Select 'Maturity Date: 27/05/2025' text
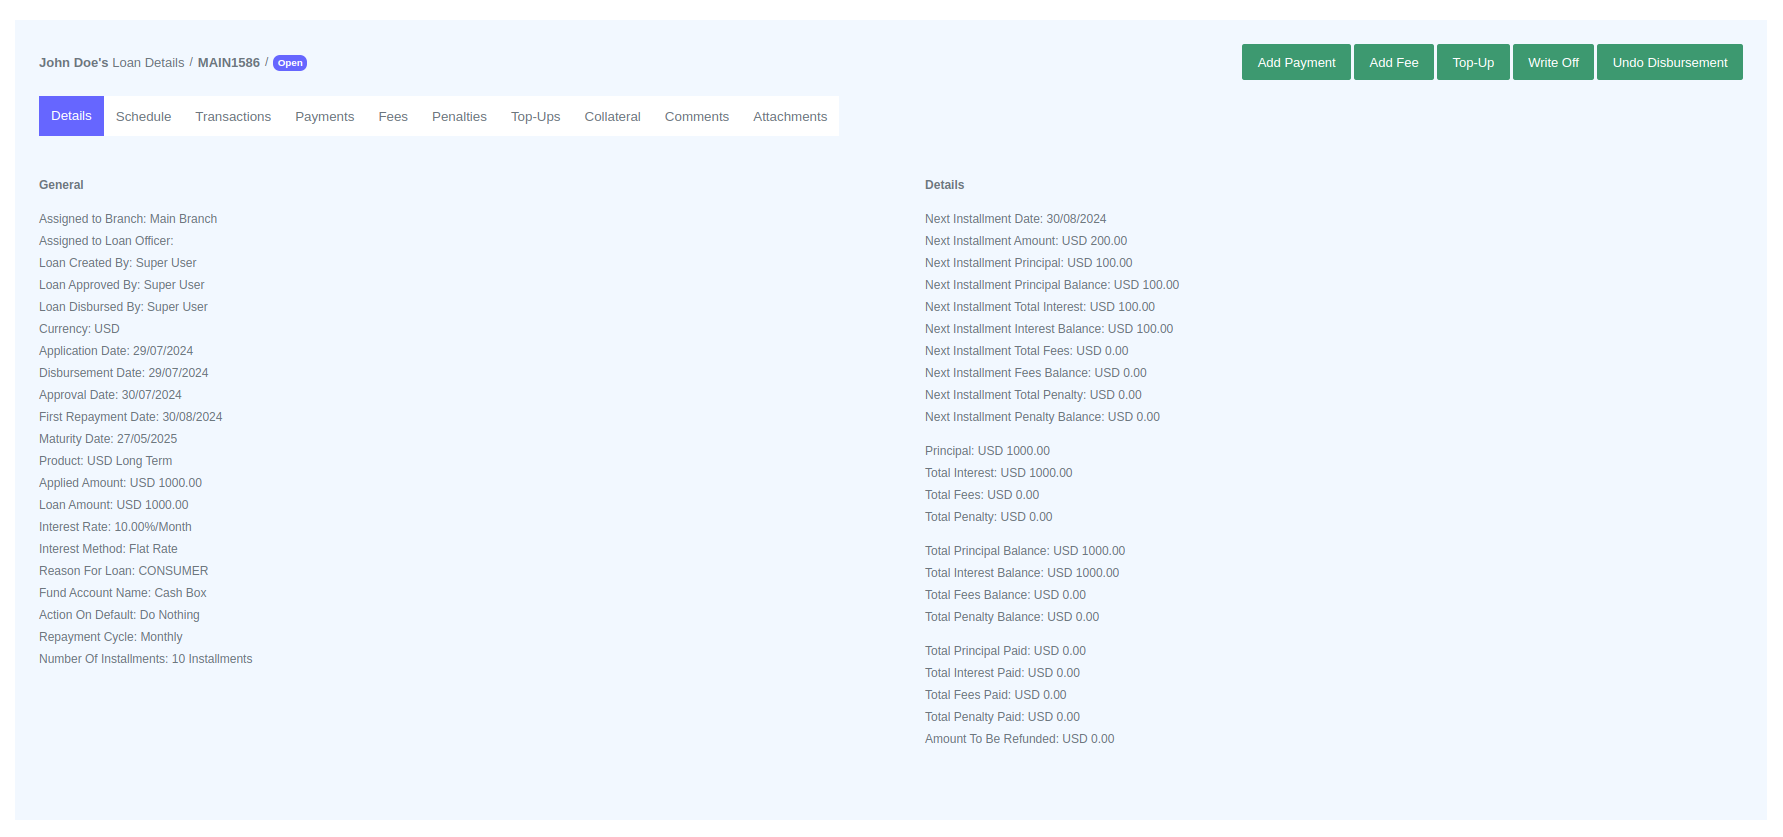The image size is (1783, 837). tap(108, 439)
